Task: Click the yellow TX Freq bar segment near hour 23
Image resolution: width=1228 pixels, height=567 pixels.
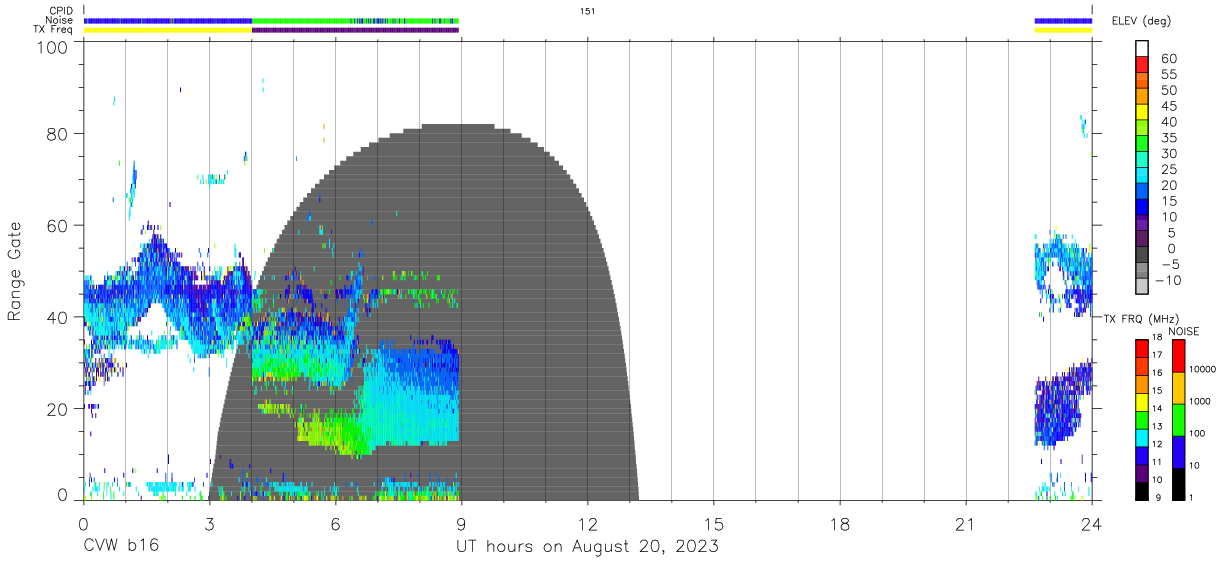Action: point(1063,30)
